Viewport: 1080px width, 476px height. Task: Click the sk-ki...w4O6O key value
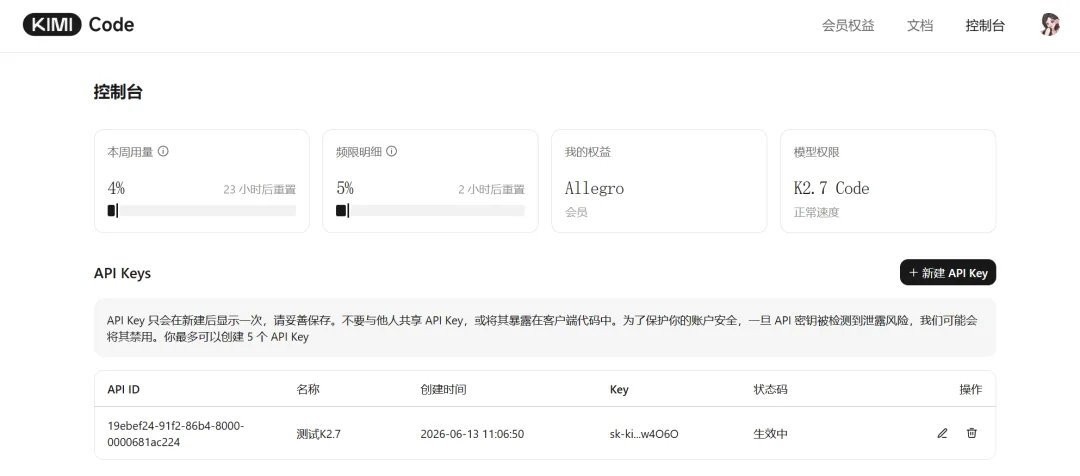644,434
